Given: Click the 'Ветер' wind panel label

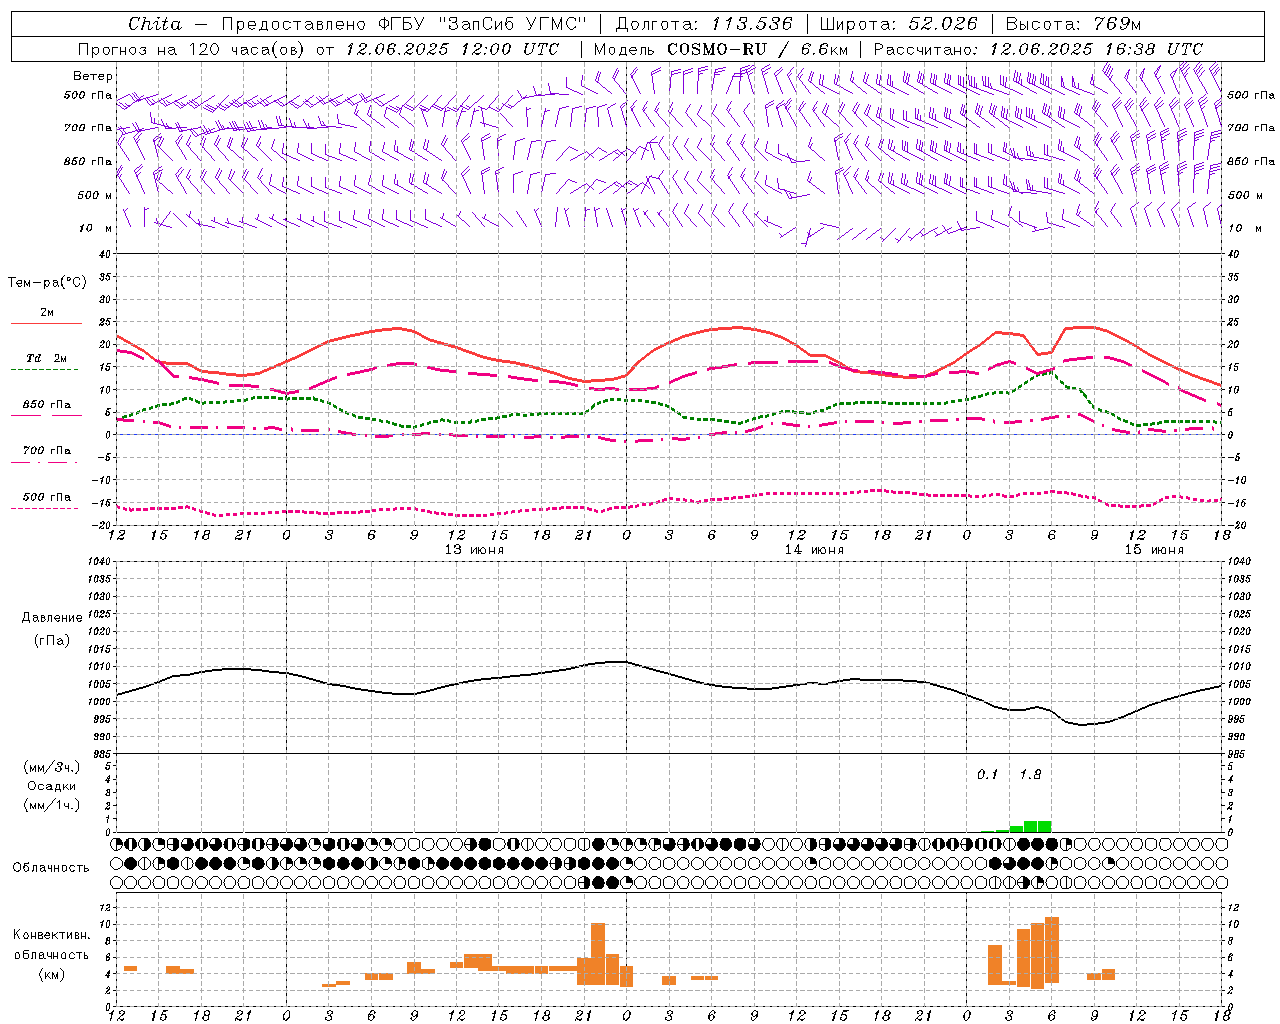Looking at the screenshot, I should 93,76.
